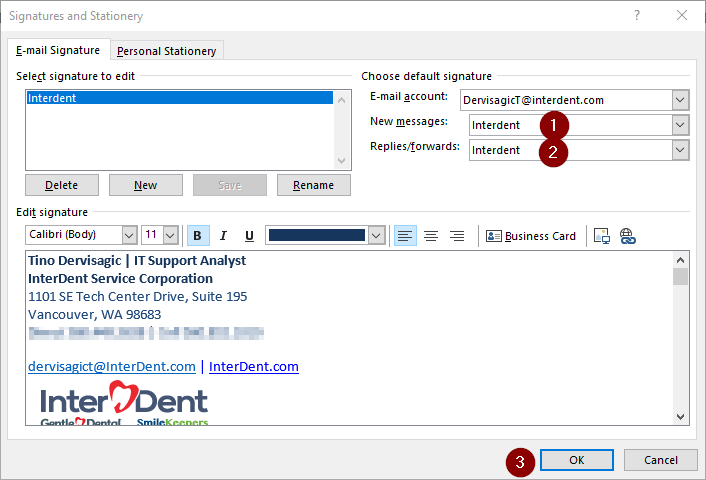Click the help question mark icon

point(637,15)
